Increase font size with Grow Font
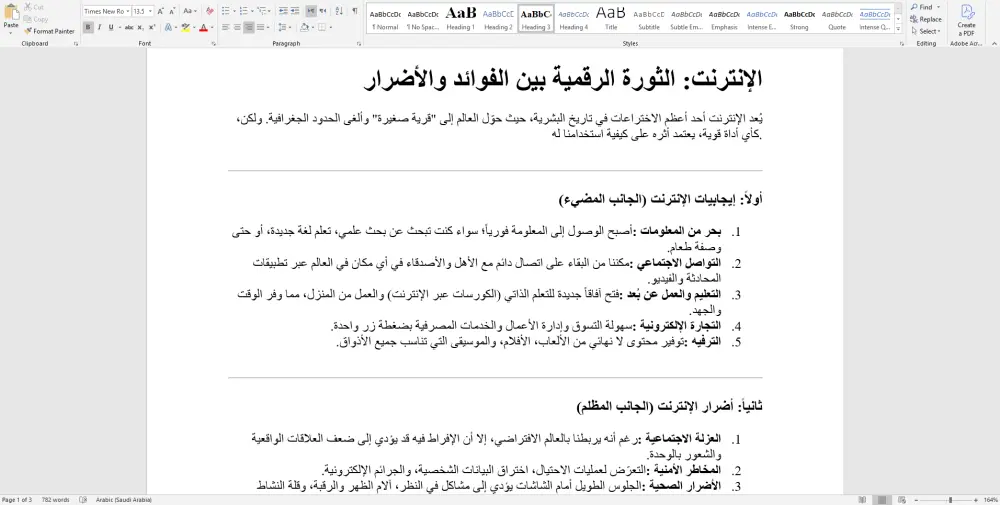1000x505 pixels. (x=161, y=11)
